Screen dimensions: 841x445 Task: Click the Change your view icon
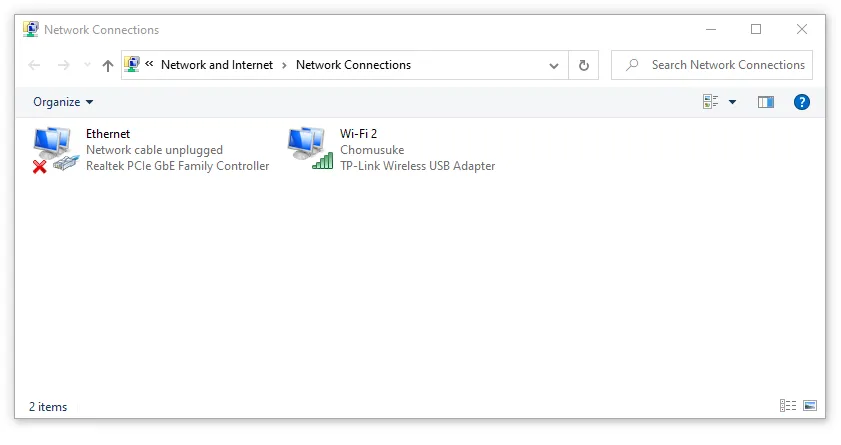pyautogui.click(x=710, y=102)
